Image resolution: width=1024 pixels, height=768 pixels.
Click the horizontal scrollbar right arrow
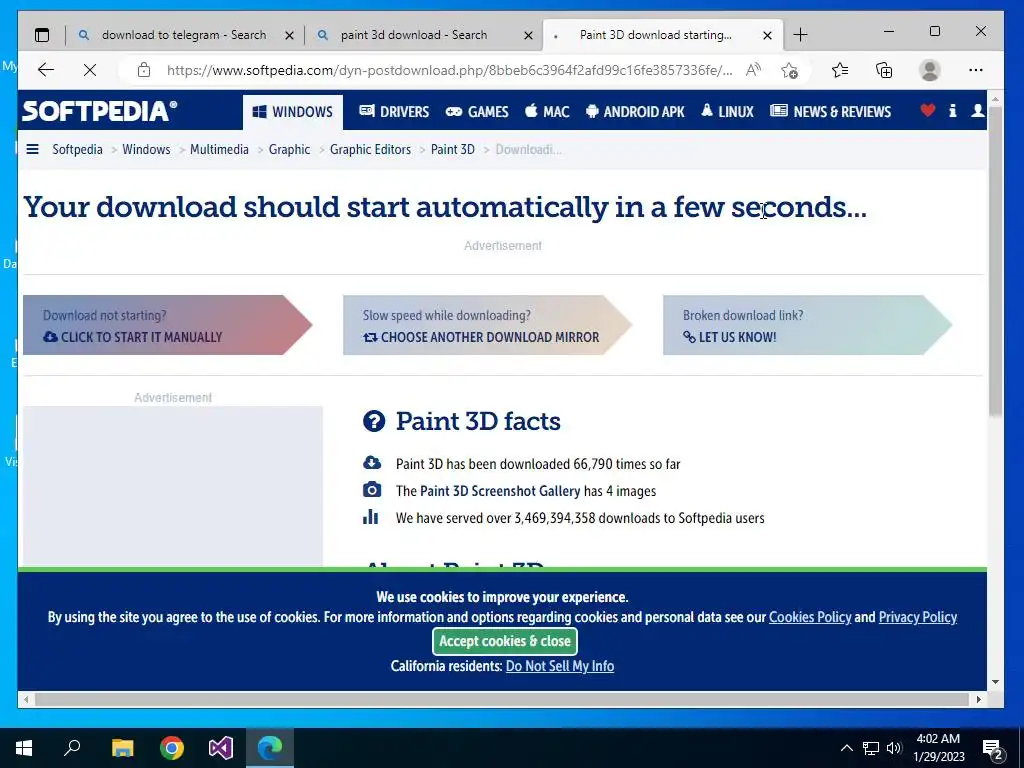[978, 699]
